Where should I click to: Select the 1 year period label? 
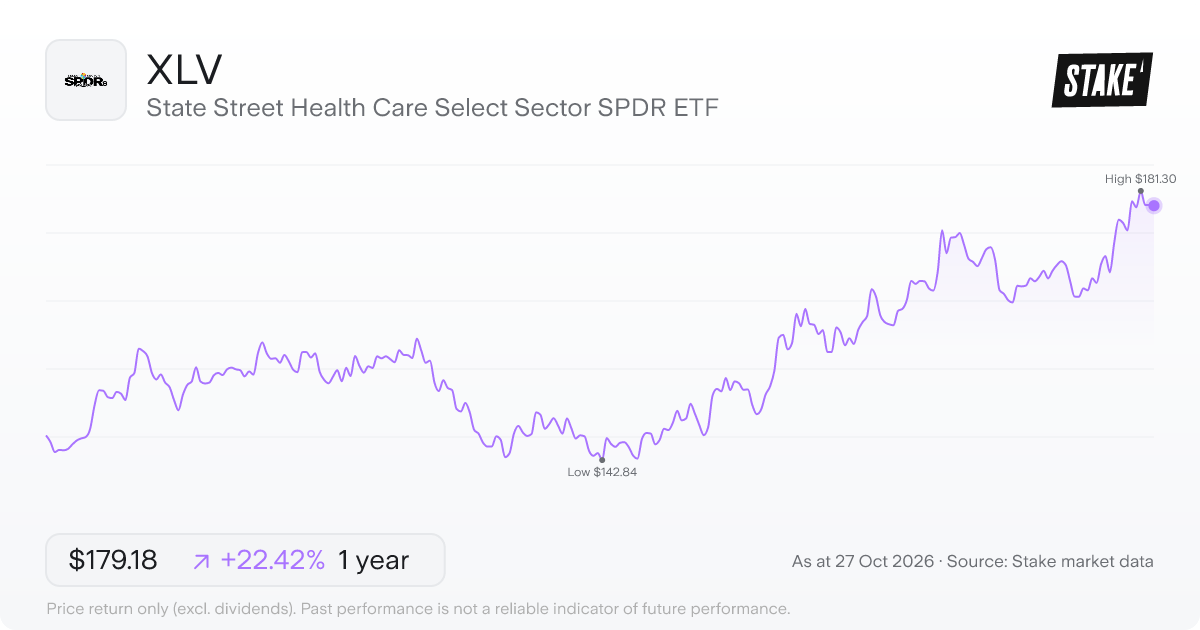click(373, 561)
